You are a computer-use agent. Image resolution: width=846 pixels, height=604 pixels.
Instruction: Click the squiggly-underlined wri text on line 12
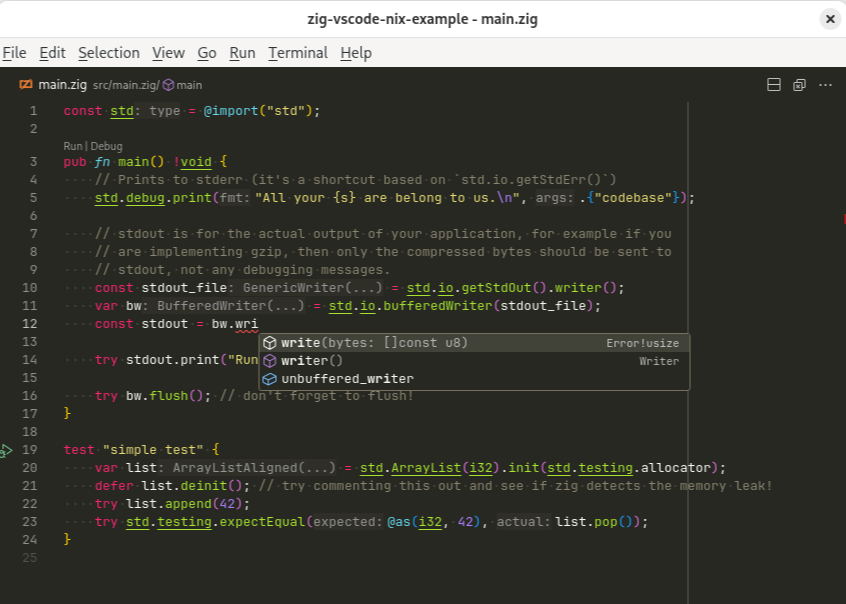(247, 324)
